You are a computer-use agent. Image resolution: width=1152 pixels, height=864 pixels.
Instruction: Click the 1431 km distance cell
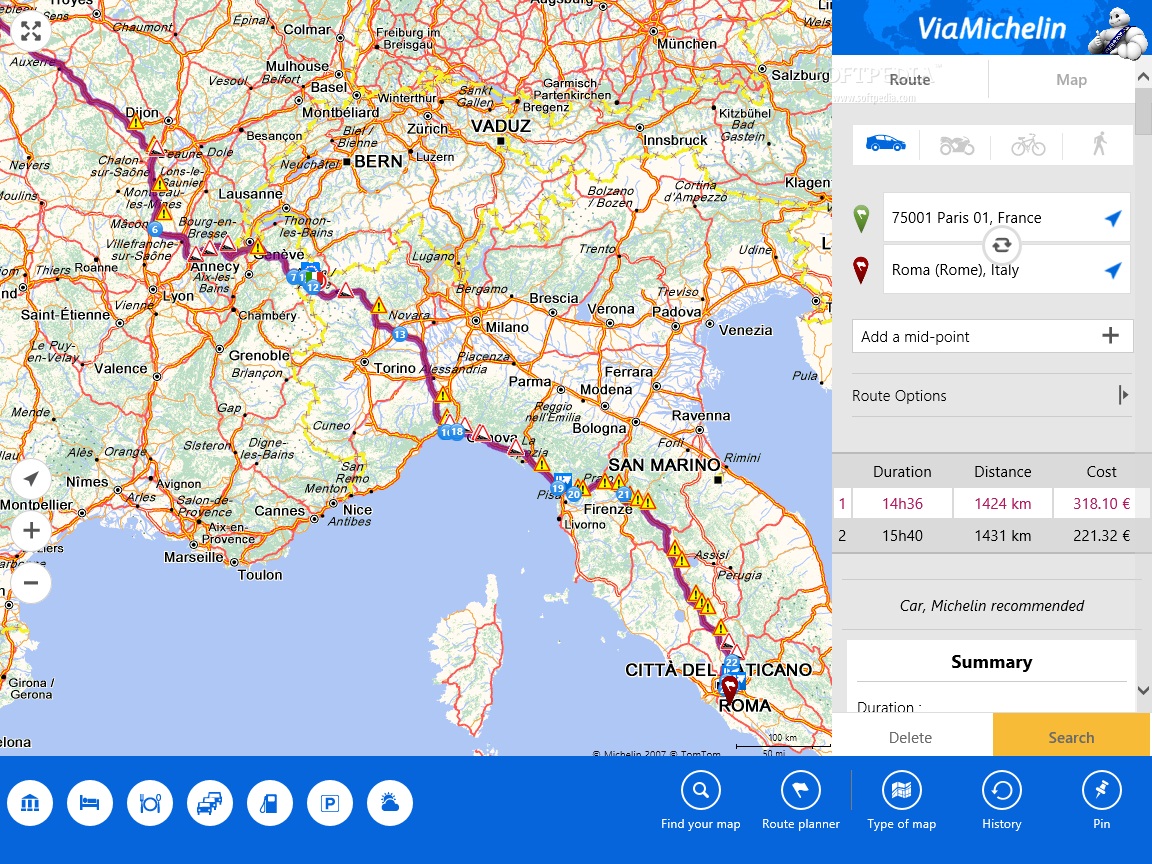click(1002, 536)
